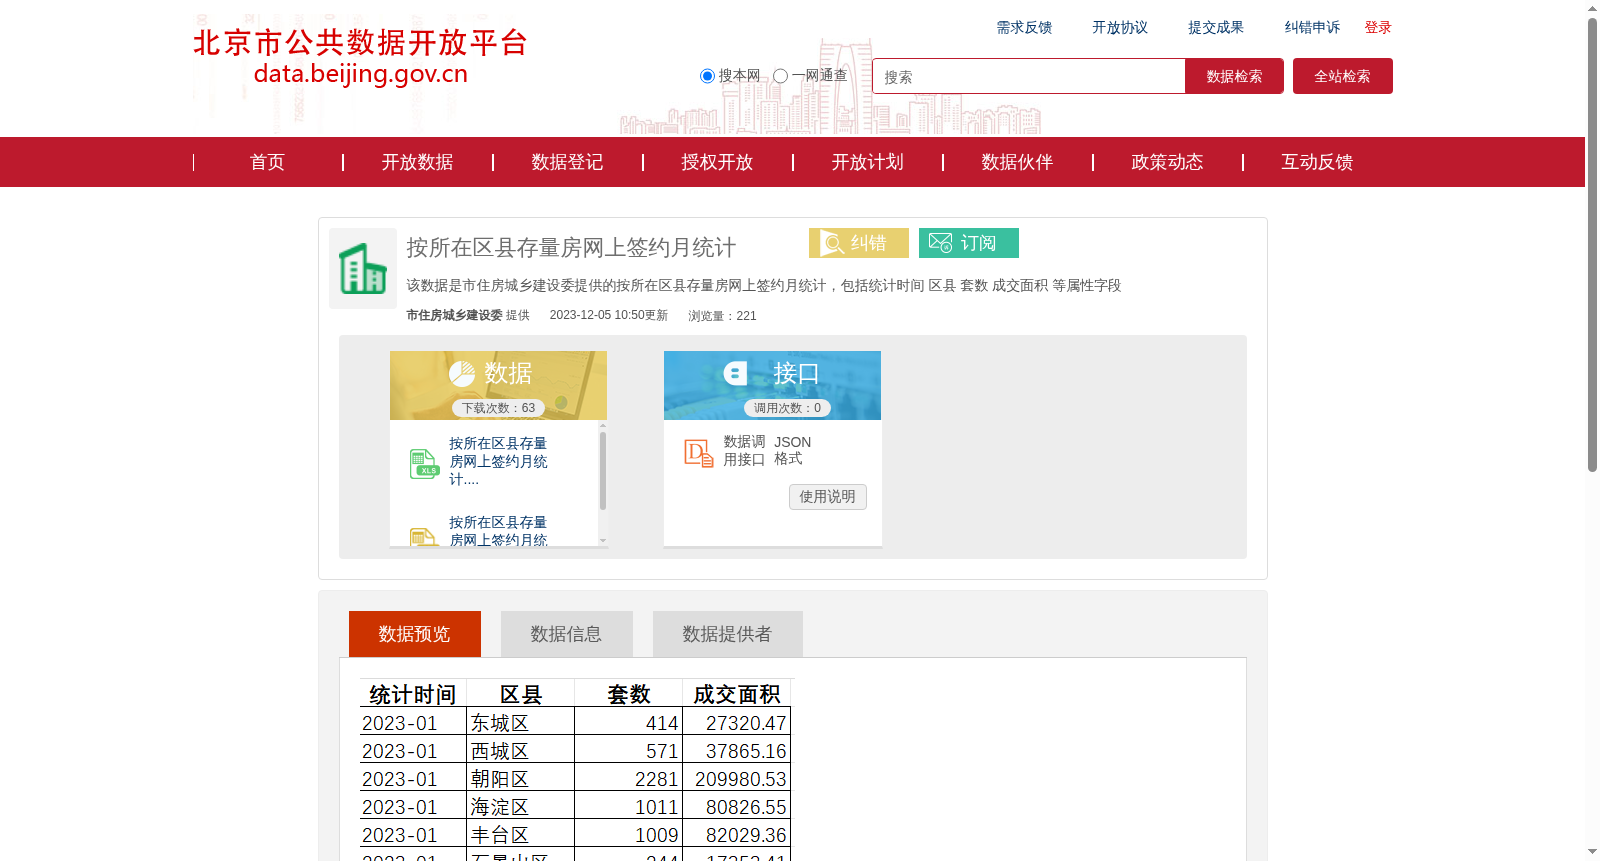Viewport: 1600px width, 861px height.
Task: Click the 全站检索 button
Action: point(1343,76)
